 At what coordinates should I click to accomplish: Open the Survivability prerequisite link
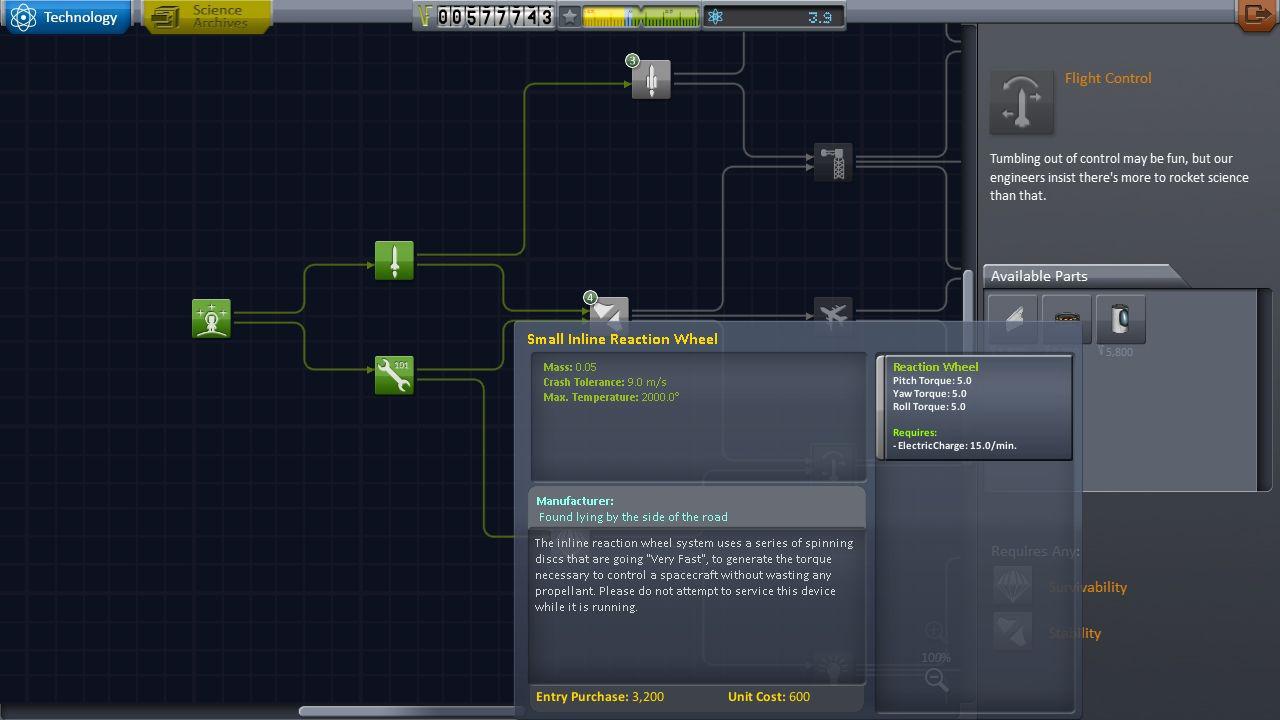pos(1087,587)
